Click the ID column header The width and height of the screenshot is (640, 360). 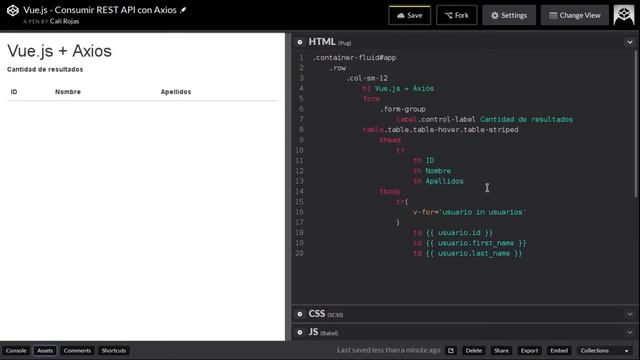pyautogui.click(x=14, y=92)
